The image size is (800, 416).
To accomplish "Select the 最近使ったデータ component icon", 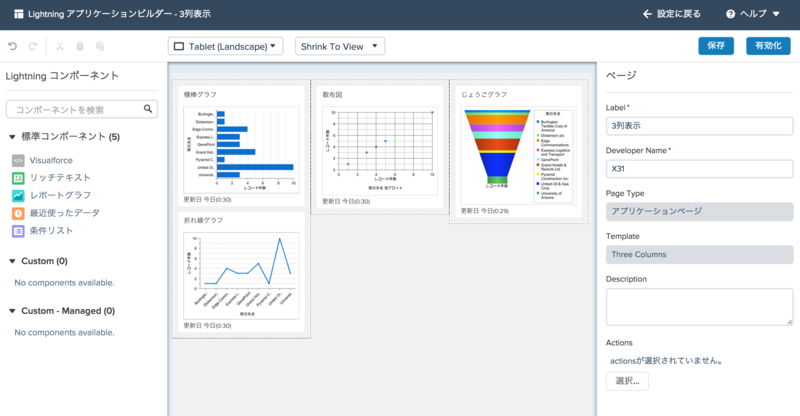I will point(18,213).
